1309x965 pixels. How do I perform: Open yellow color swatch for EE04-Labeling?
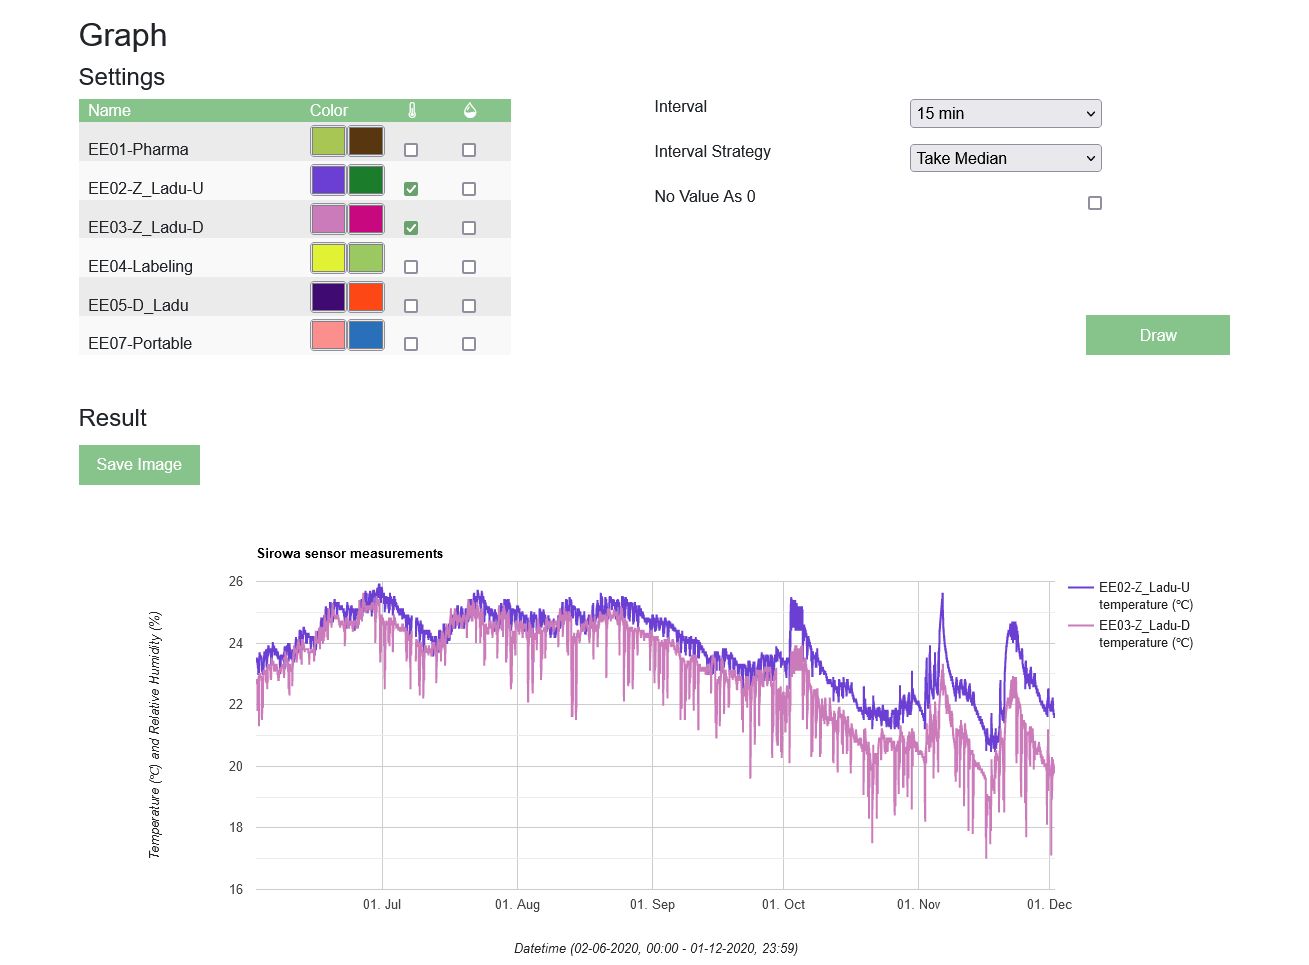(x=328, y=258)
